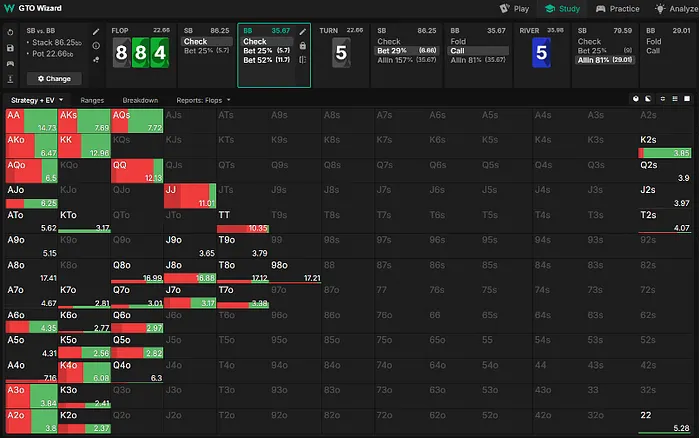Expand the Strategy + EV dropdown
Image resolution: width=700 pixels, height=438 pixels.
37,100
